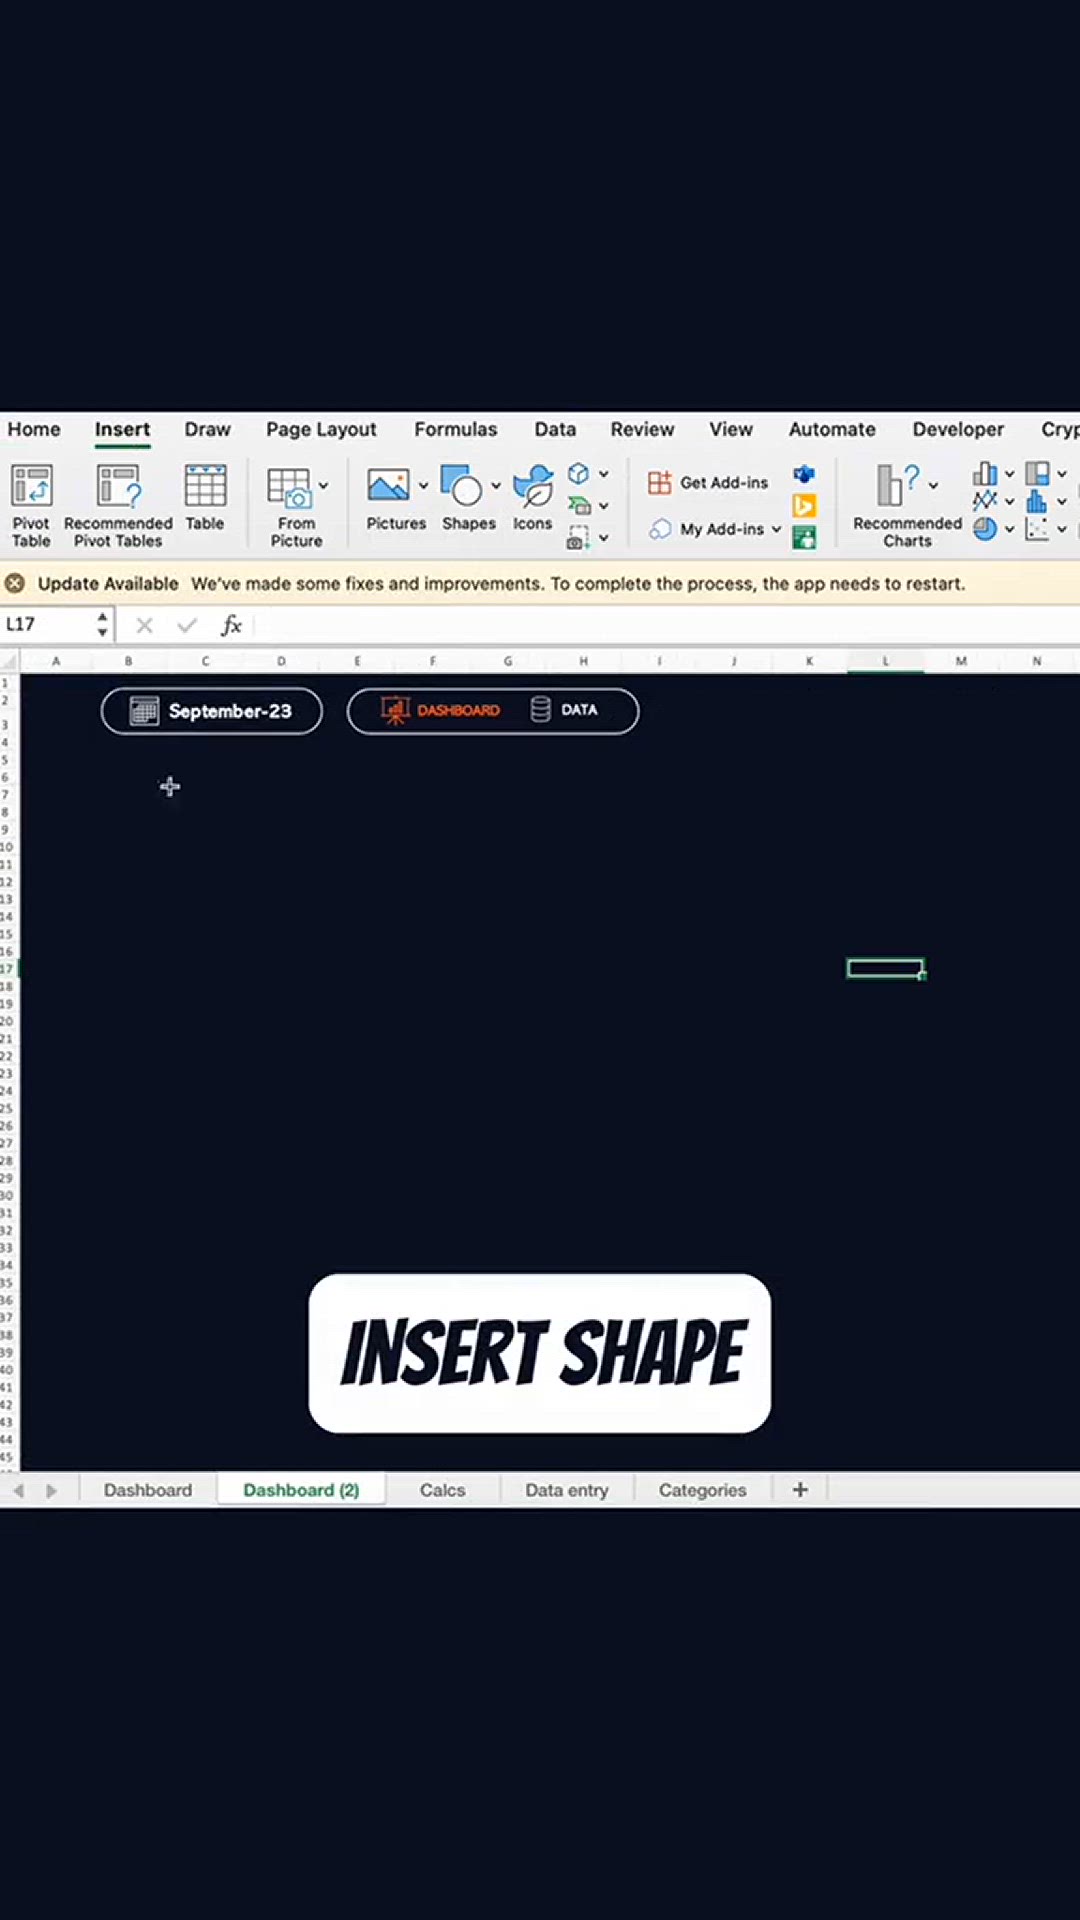Switch to the Page Layout tab

point(321,429)
